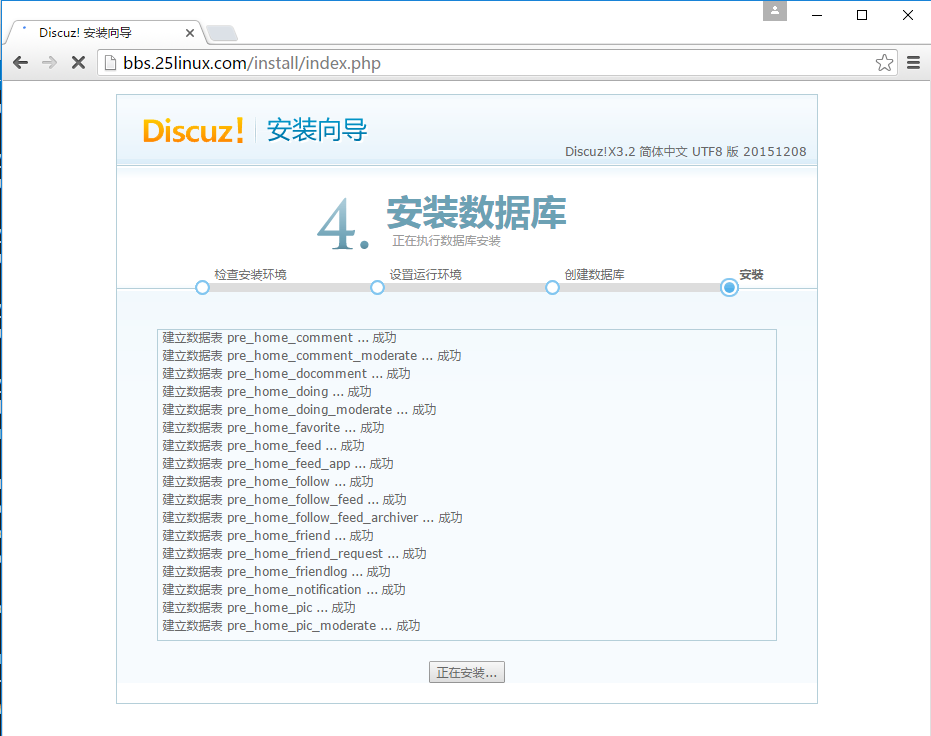Image resolution: width=931 pixels, height=736 pixels.
Task: Open the Chrome user profile icon
Action: pyautogui.click(x=775, y=11)
